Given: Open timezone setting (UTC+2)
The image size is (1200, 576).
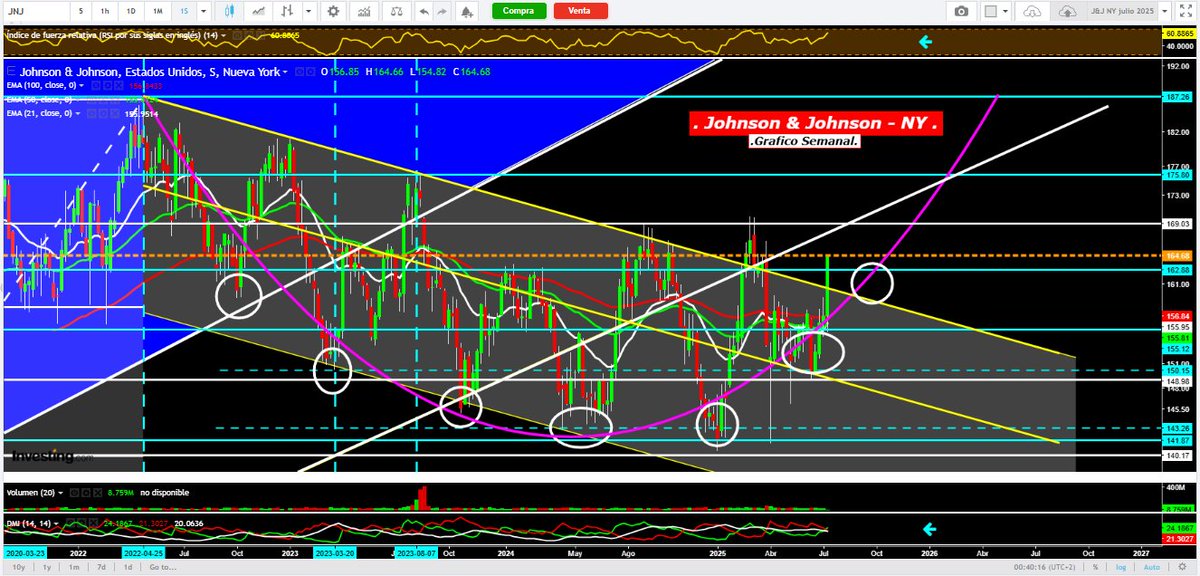Looking at the screenshot, I should (x=1044, y=567).
